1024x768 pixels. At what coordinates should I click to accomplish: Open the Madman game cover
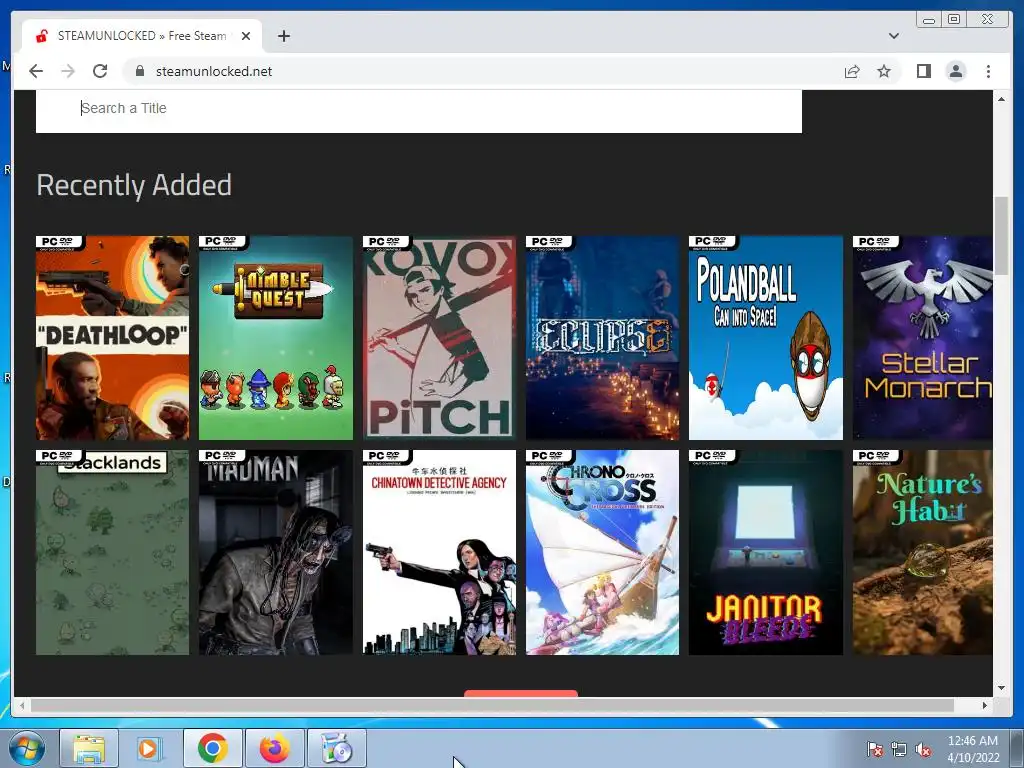coord(276,552)
